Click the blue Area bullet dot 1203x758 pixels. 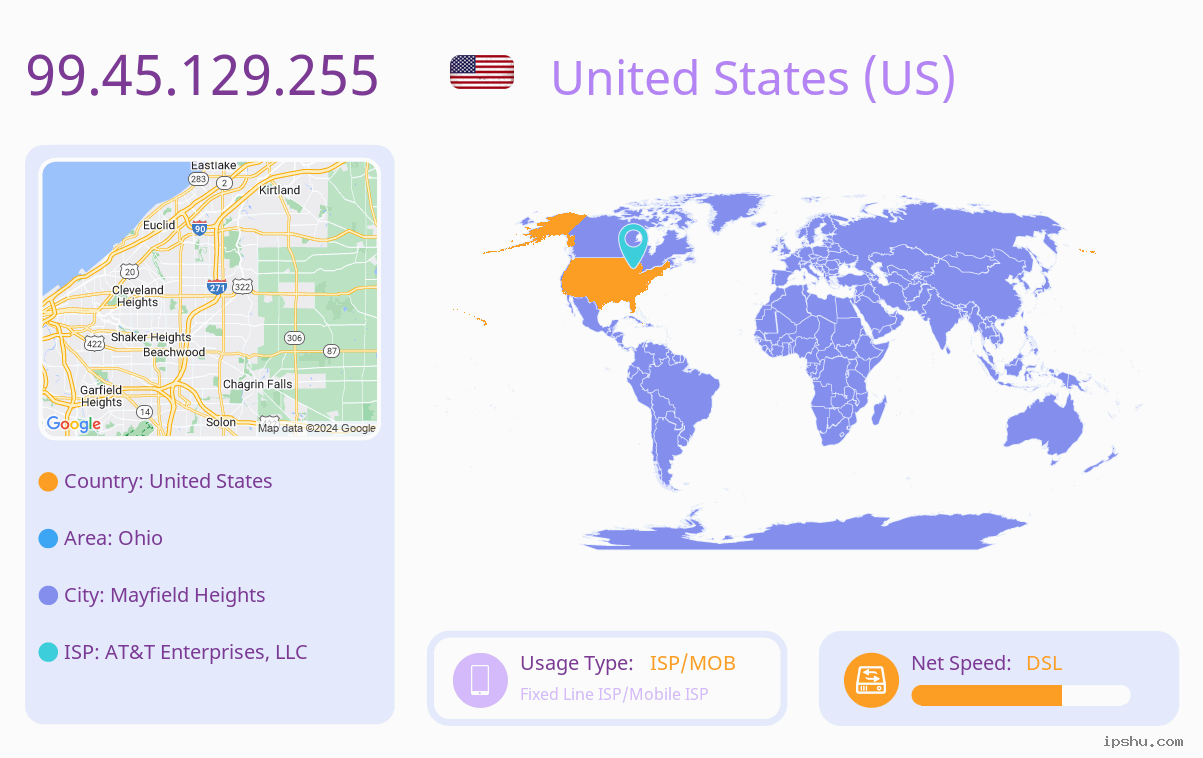click(48, 539)
